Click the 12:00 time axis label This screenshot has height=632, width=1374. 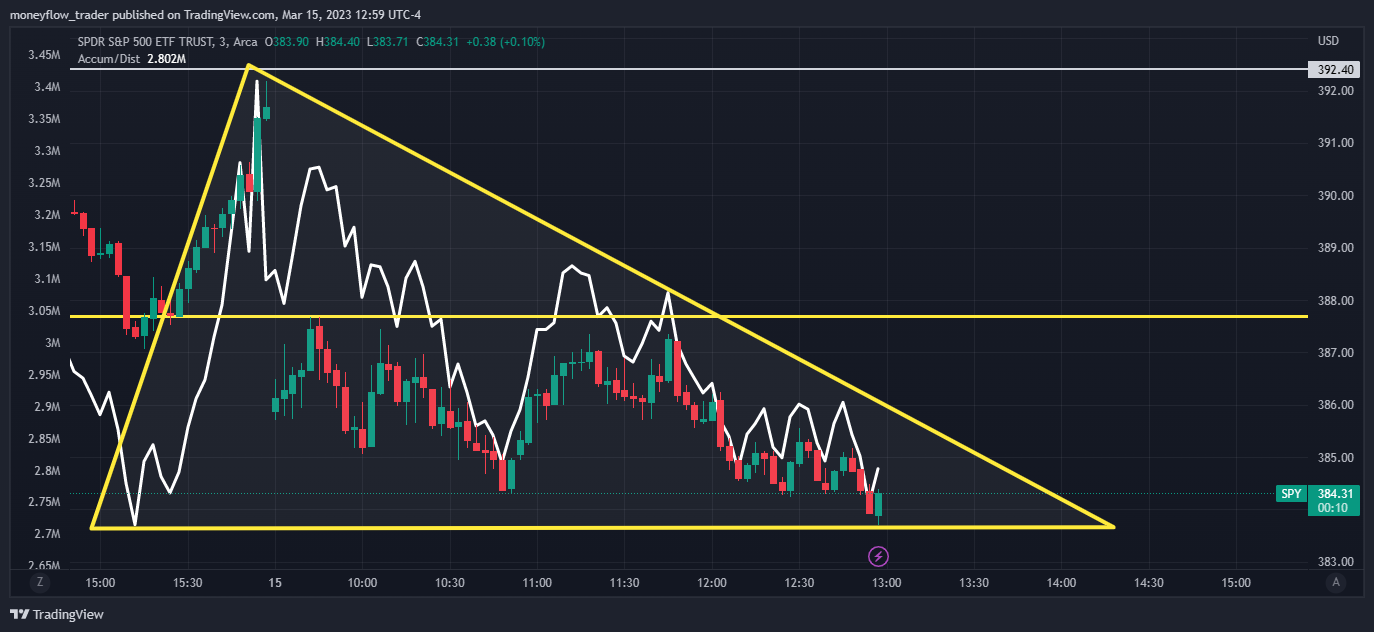tap(712, 583)
